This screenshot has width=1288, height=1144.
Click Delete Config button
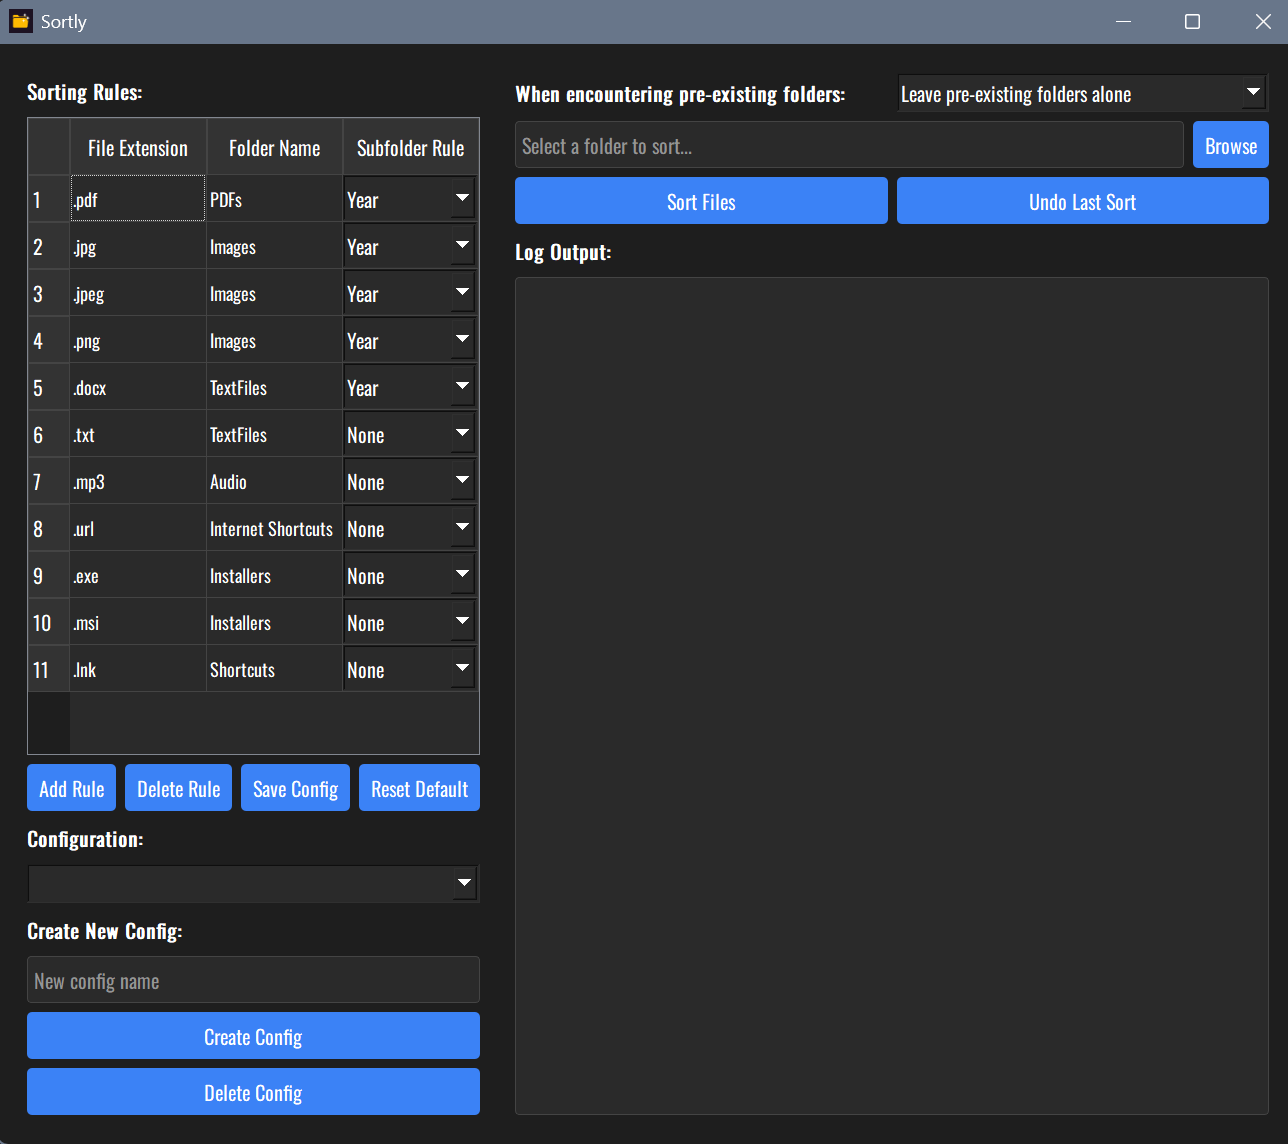(x=253, y=1092)
